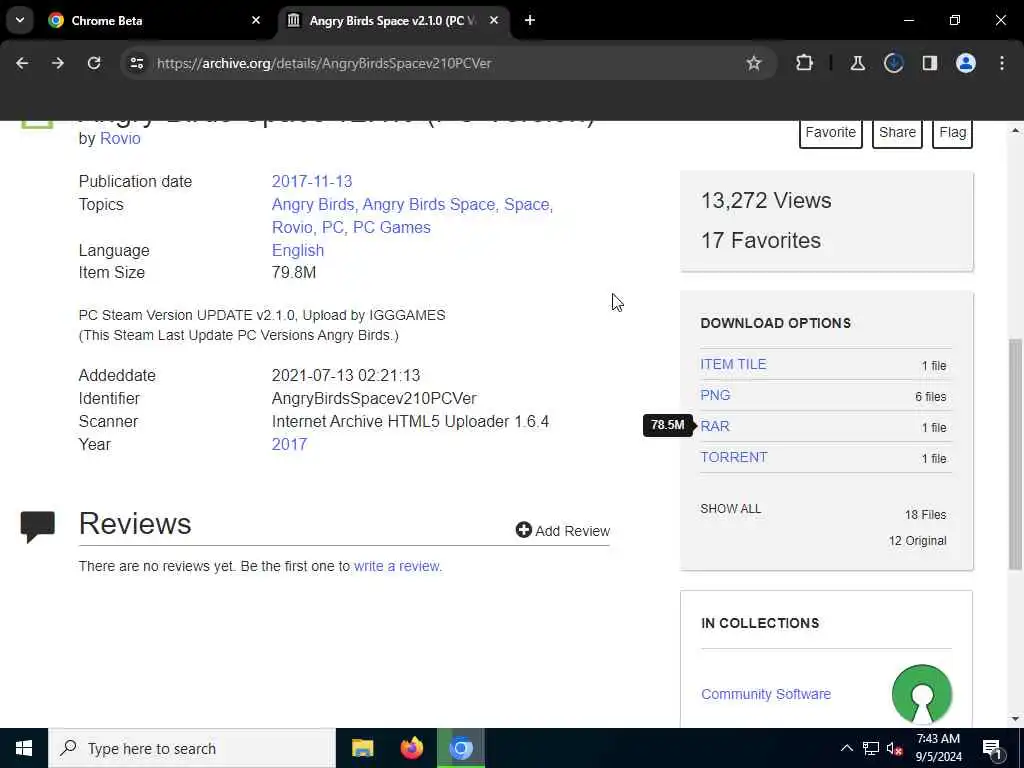Open the Extensions puzzle icon
Viewport: 1024px width, 768px height.
(x=805, y=63)
